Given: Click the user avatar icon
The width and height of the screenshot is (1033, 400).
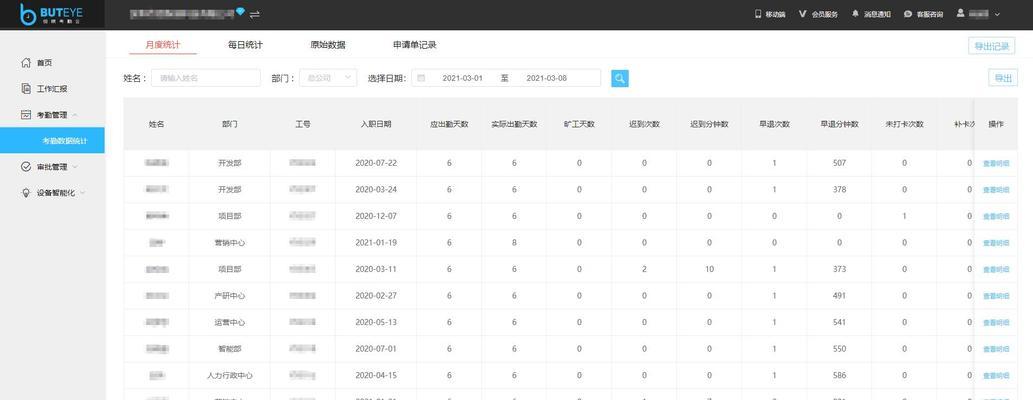Looking at the screenshot, I should click(x=961, y=13).
